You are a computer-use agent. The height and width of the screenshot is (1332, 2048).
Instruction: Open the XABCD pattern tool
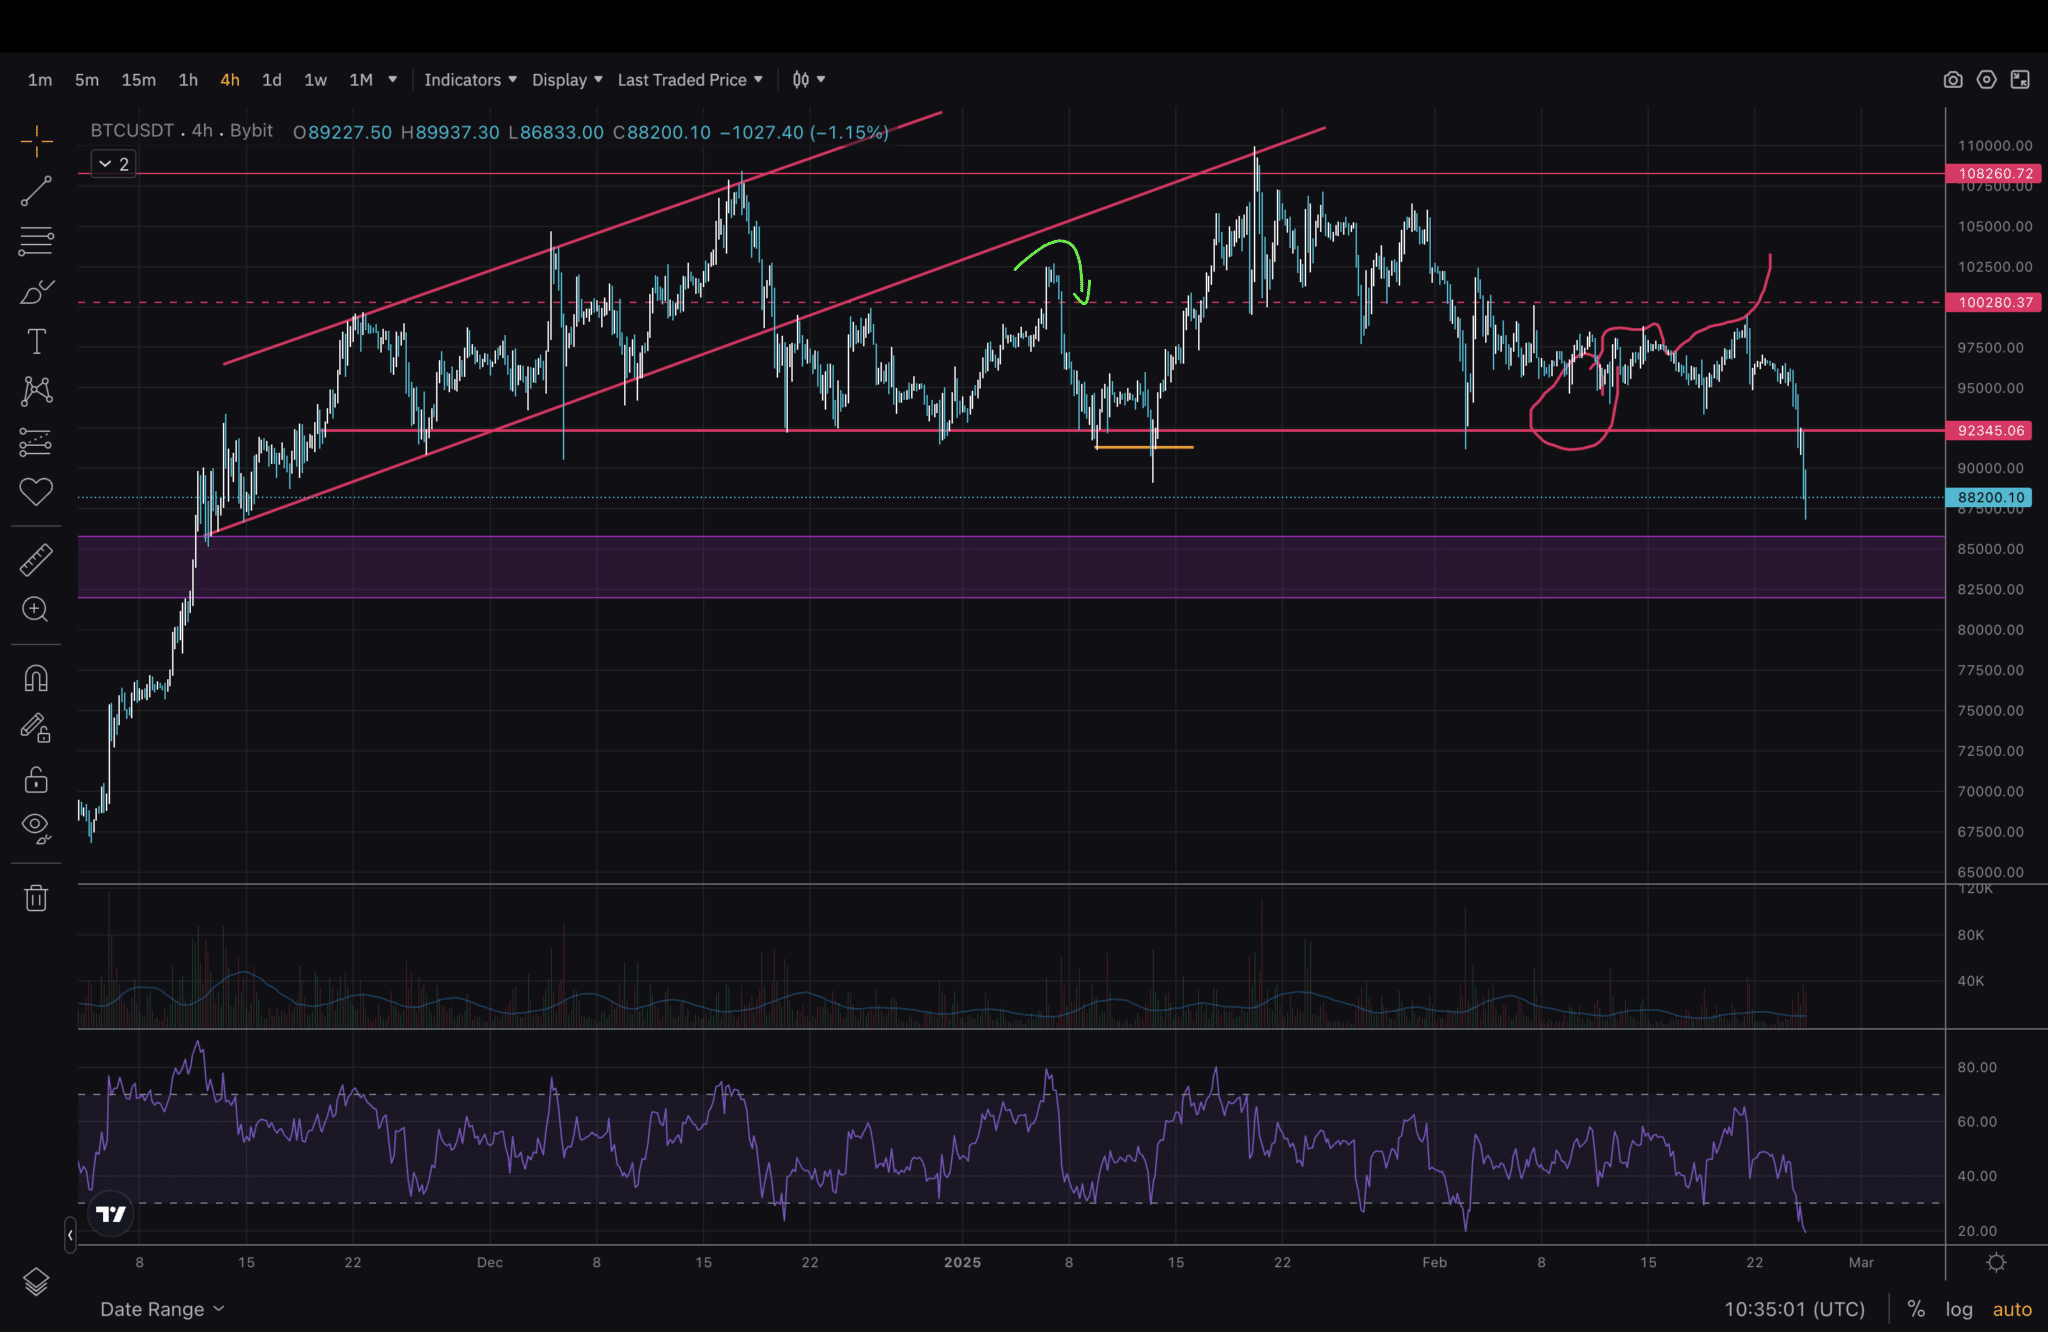pyautogui.click(x=36, y=390)
